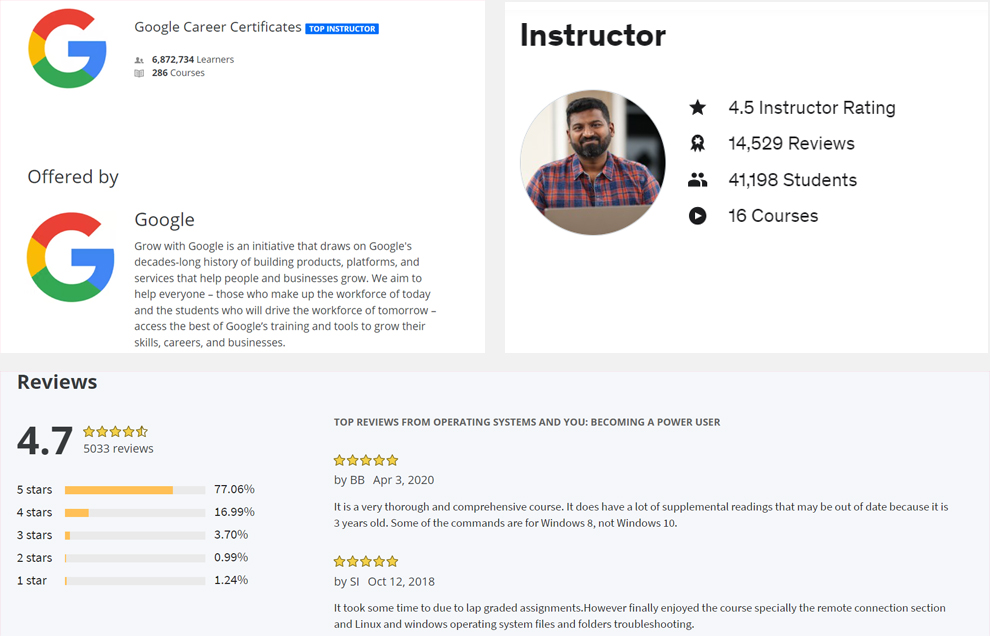Click the 0.99% percentage value
Screen dimensions: 990x636
[x=231, y=558]
